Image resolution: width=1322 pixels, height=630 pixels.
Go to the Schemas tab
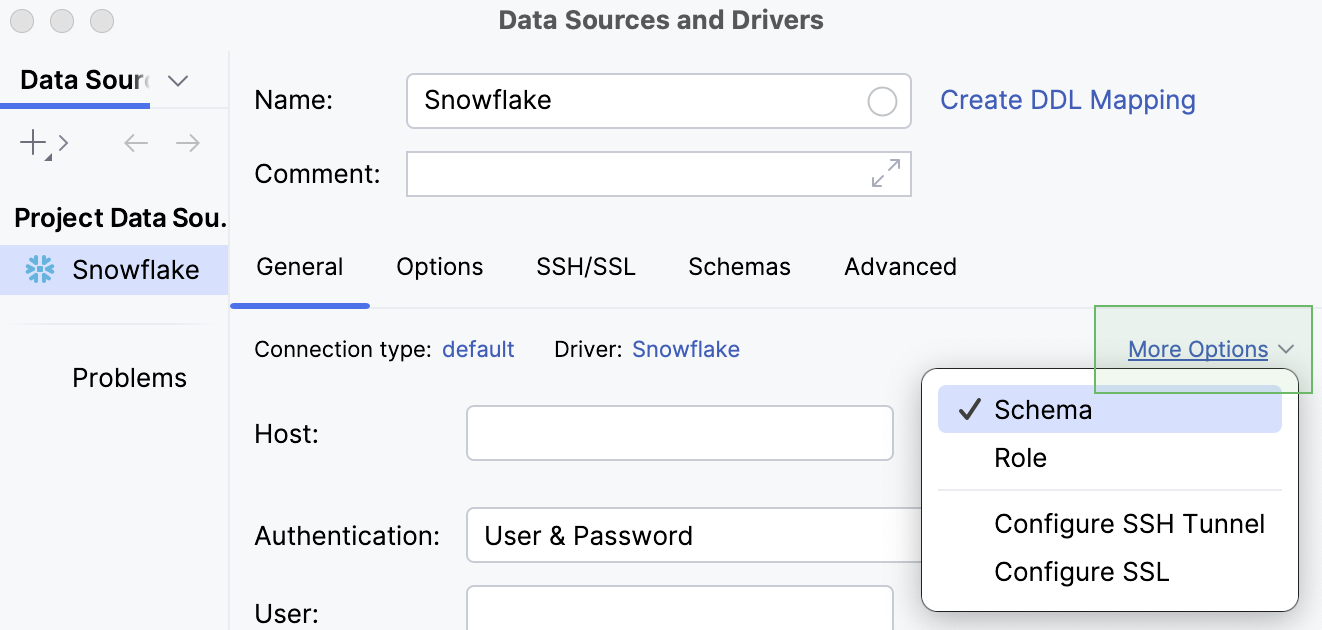[x=739, y=267]
